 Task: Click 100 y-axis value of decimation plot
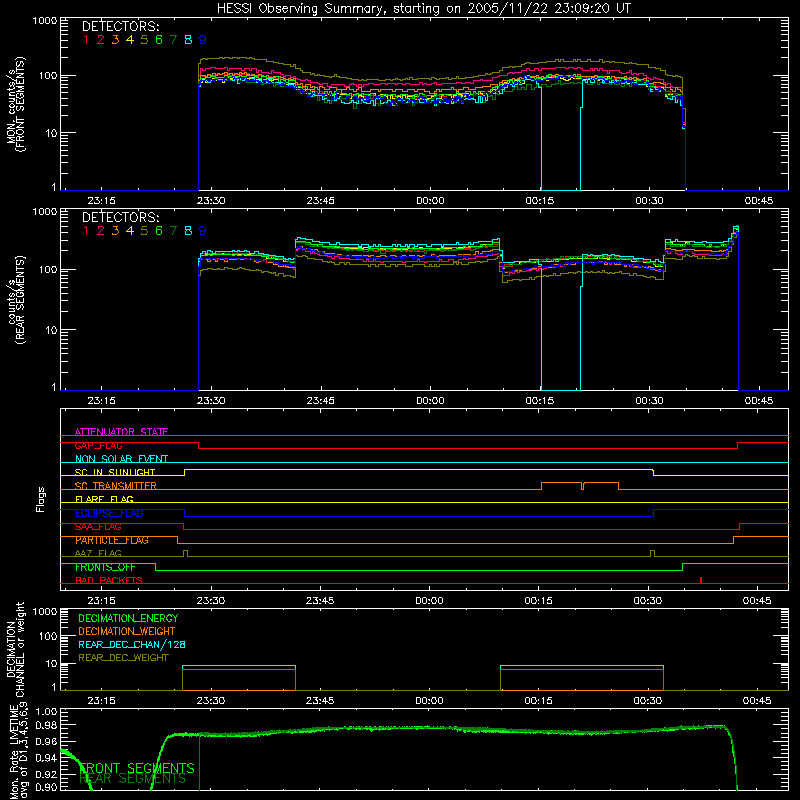point(47,636)
